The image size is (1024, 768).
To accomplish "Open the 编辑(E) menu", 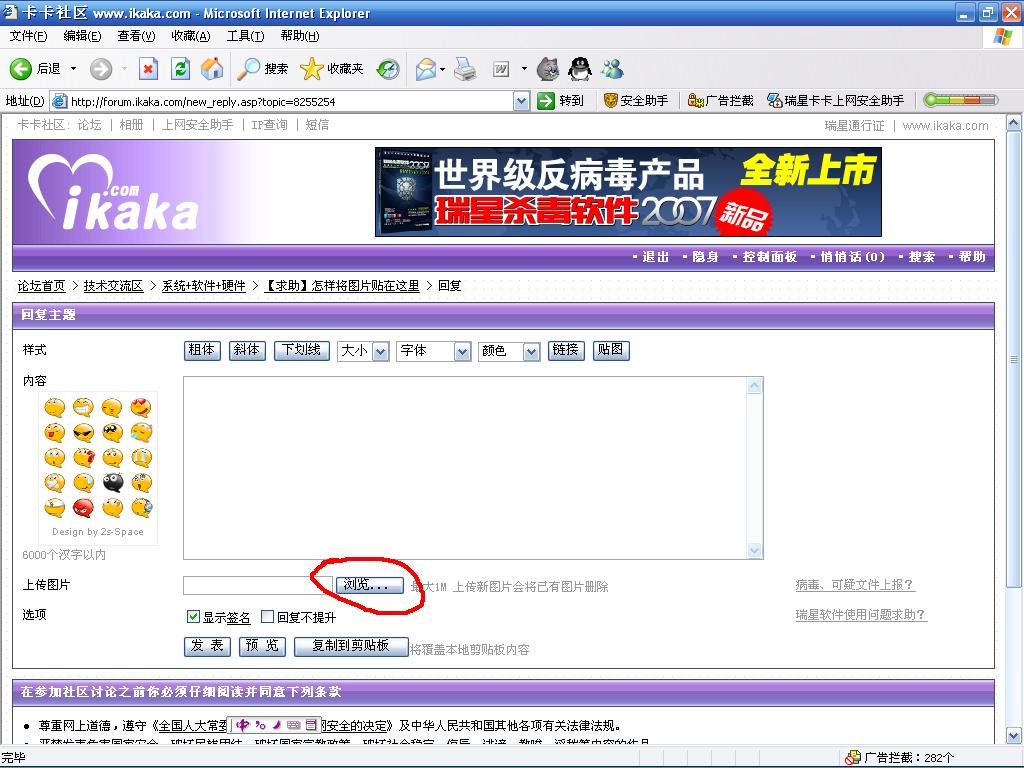I will pyautogui.click(x=82, y=36).
